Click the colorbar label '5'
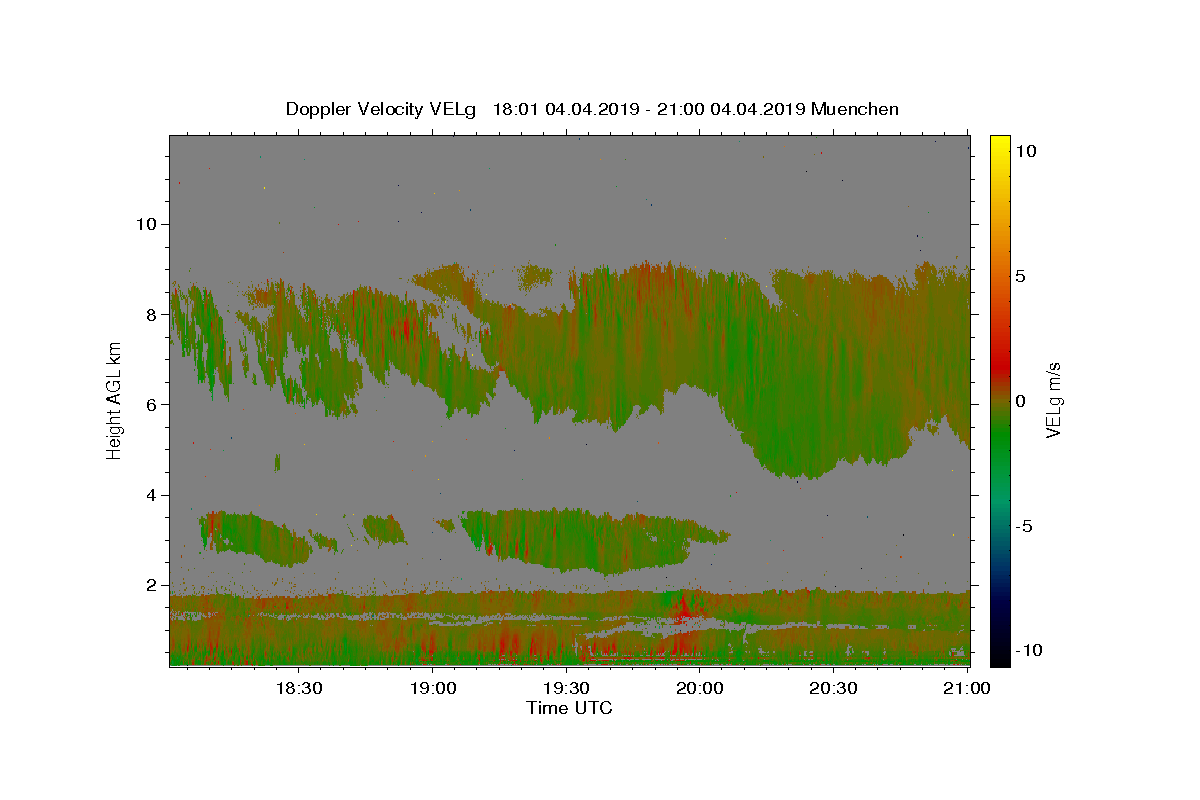 click(x=1020, y=276)
